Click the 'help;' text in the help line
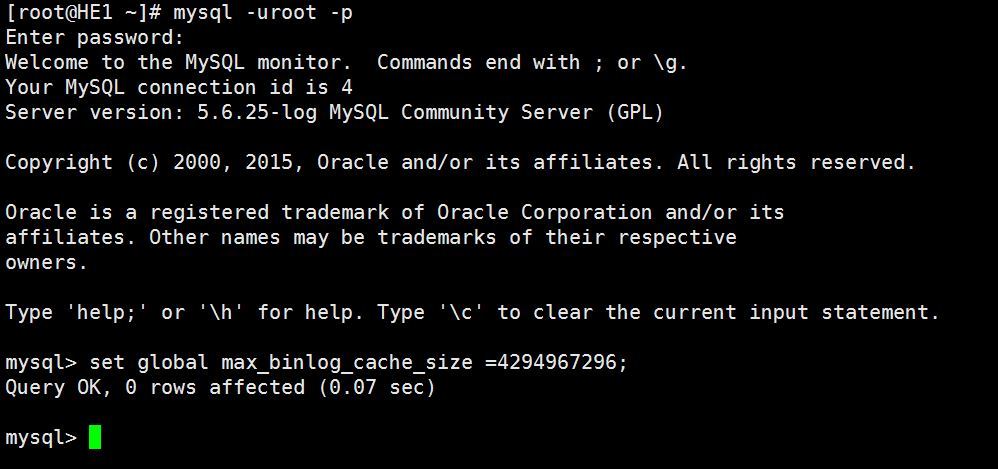Image resolution: width=998 pixels, height=469 pixels. (106, 312)
